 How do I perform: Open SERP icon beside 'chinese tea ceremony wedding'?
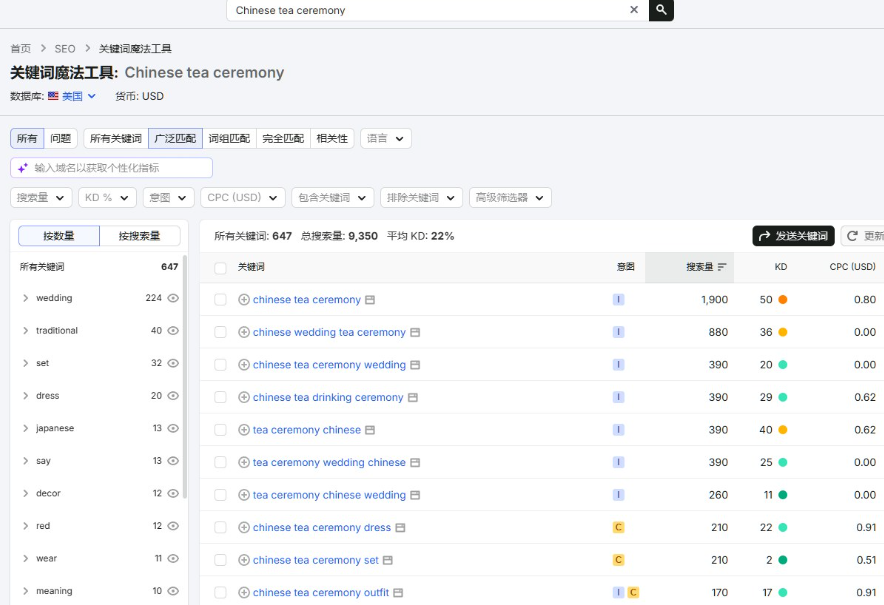click(x=415, y=365)
